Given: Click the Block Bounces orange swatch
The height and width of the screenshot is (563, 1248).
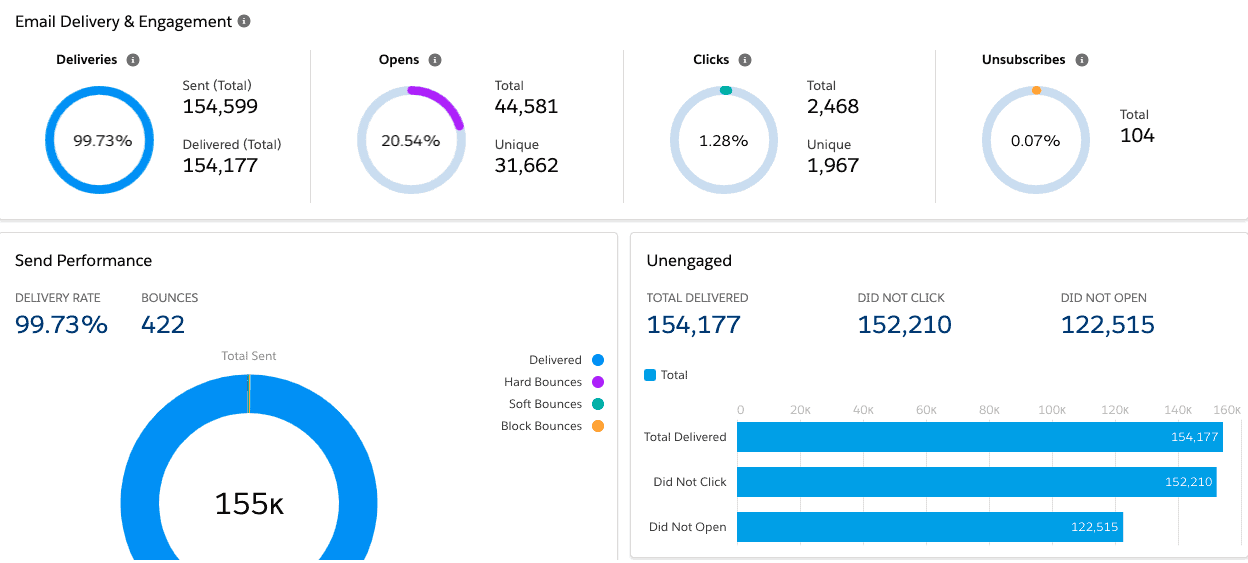Looking at the screenshot, I should pyautogui.click(x=598, y=426).
